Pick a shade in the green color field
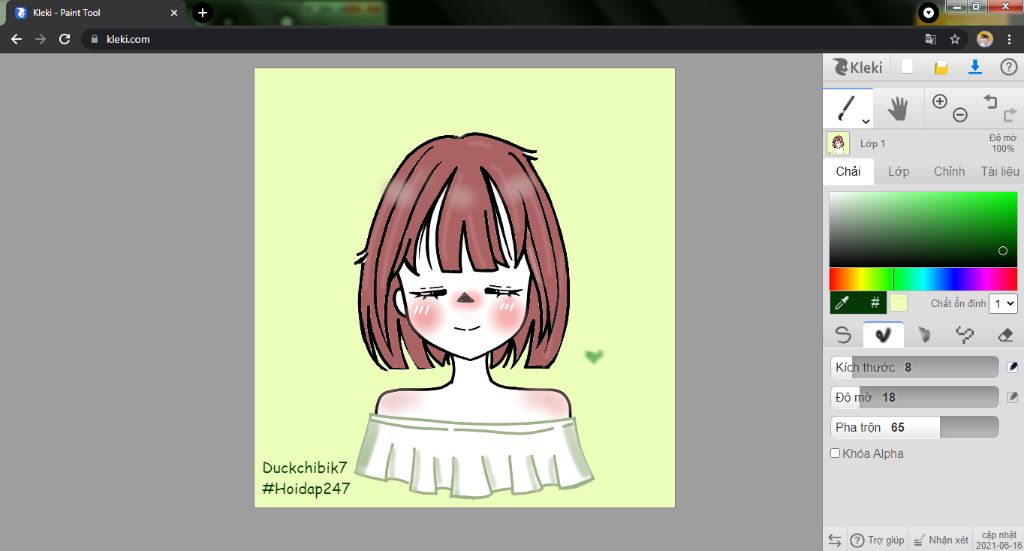The height and width of the screenshot is (551, 1024). click(923, 228)
